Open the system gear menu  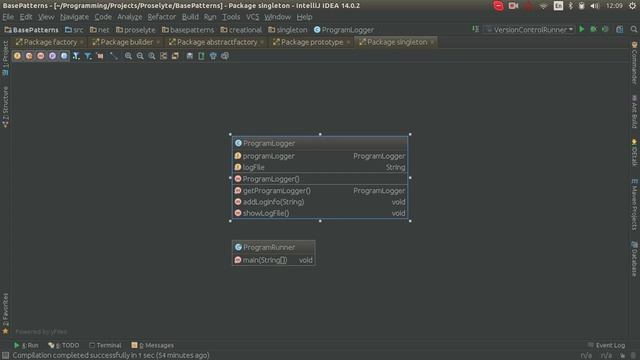(633, 6)
